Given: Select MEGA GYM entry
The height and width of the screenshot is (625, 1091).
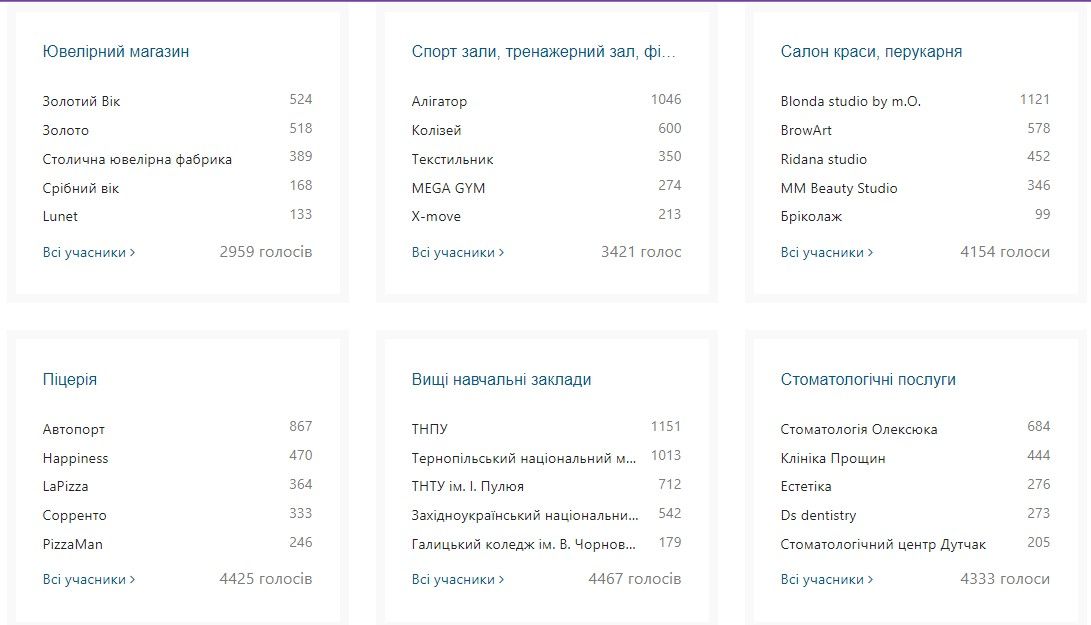Looking at the screenshot, I should (448, 188).
